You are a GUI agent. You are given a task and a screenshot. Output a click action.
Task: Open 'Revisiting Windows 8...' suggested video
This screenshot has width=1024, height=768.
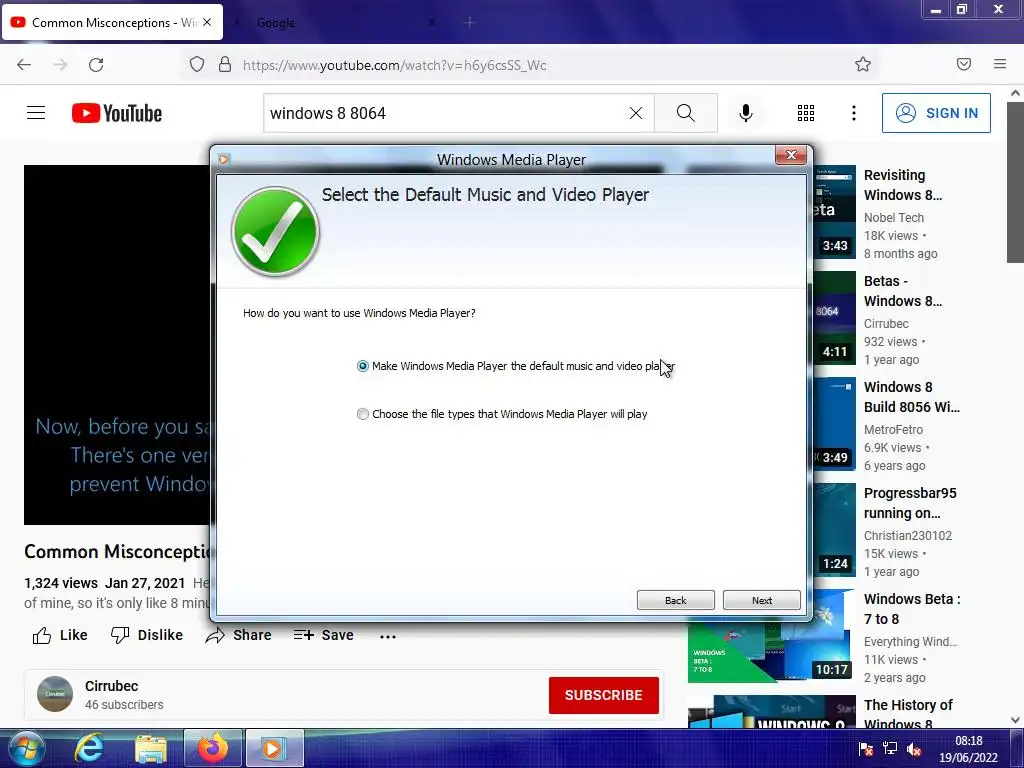[x=903, y=185]
